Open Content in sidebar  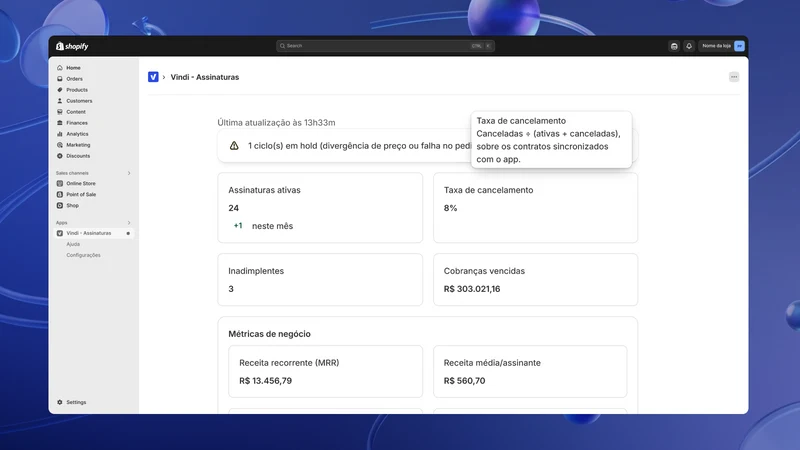point(76,112)
